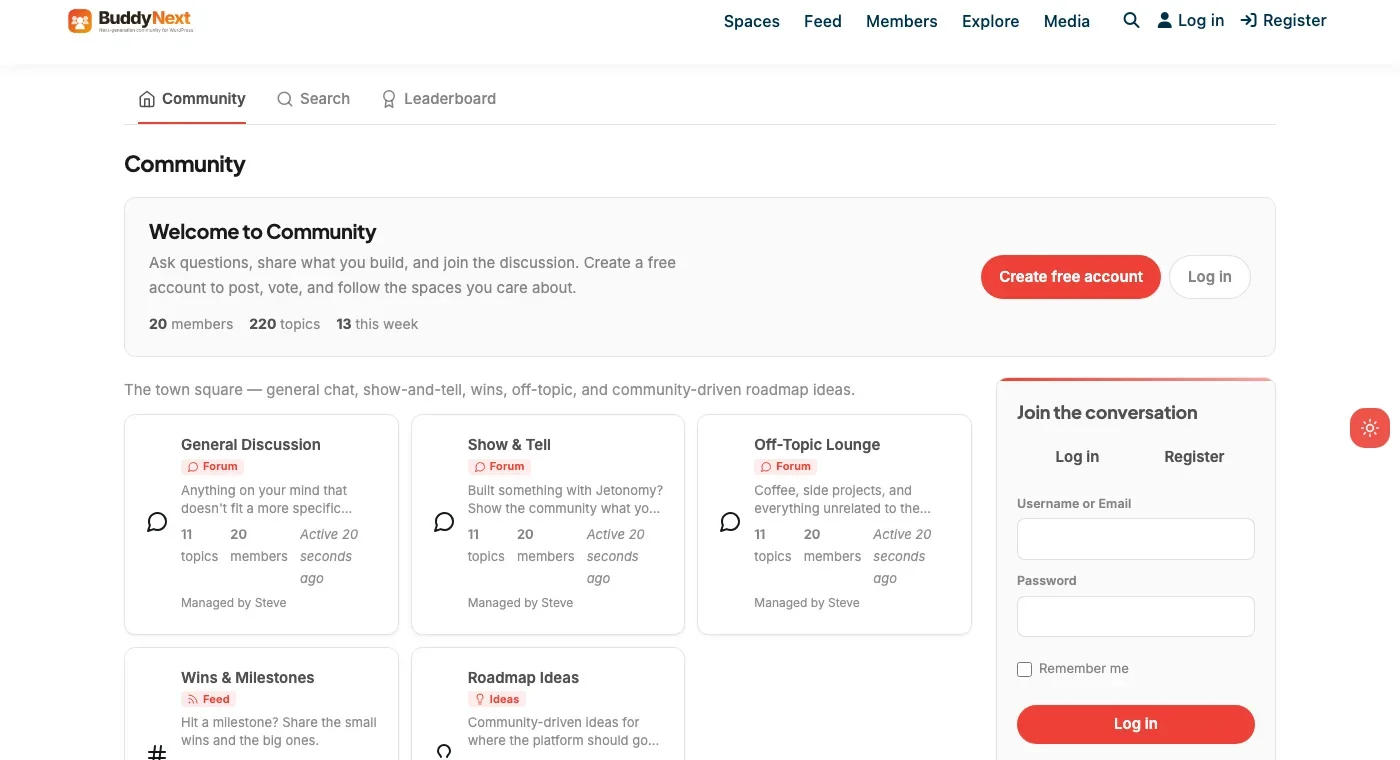
Task: Open General Discussion forum title
Action: [251, 445]
